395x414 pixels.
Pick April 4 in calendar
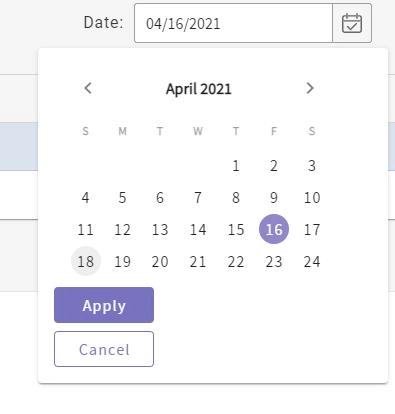pos(85,198)
